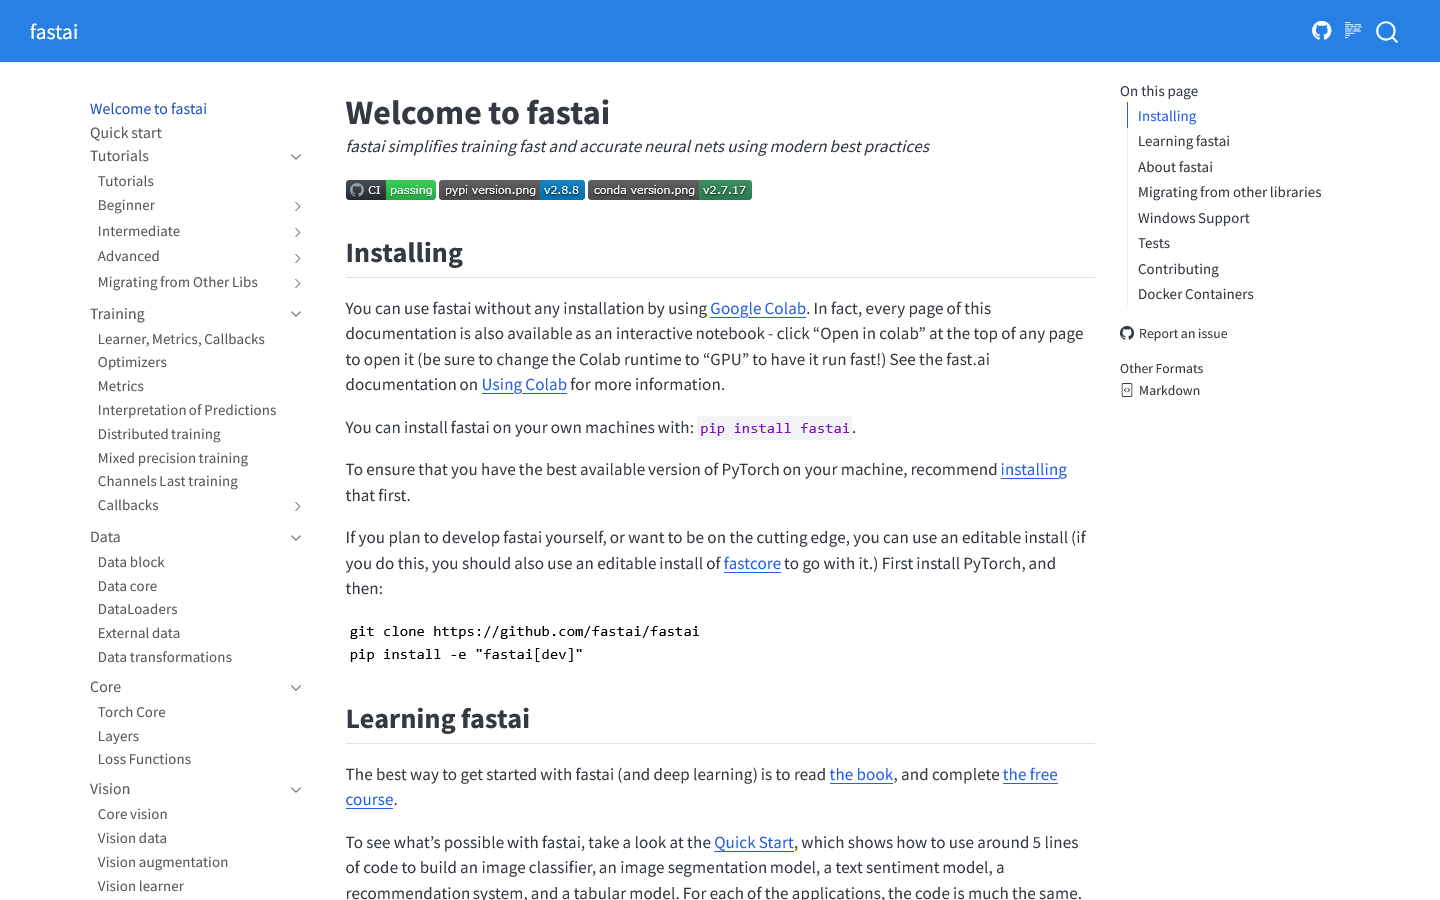Expand the Callbacks submenu chevron
Viewport: 1440px width, 900px height.
coord(297,507)
